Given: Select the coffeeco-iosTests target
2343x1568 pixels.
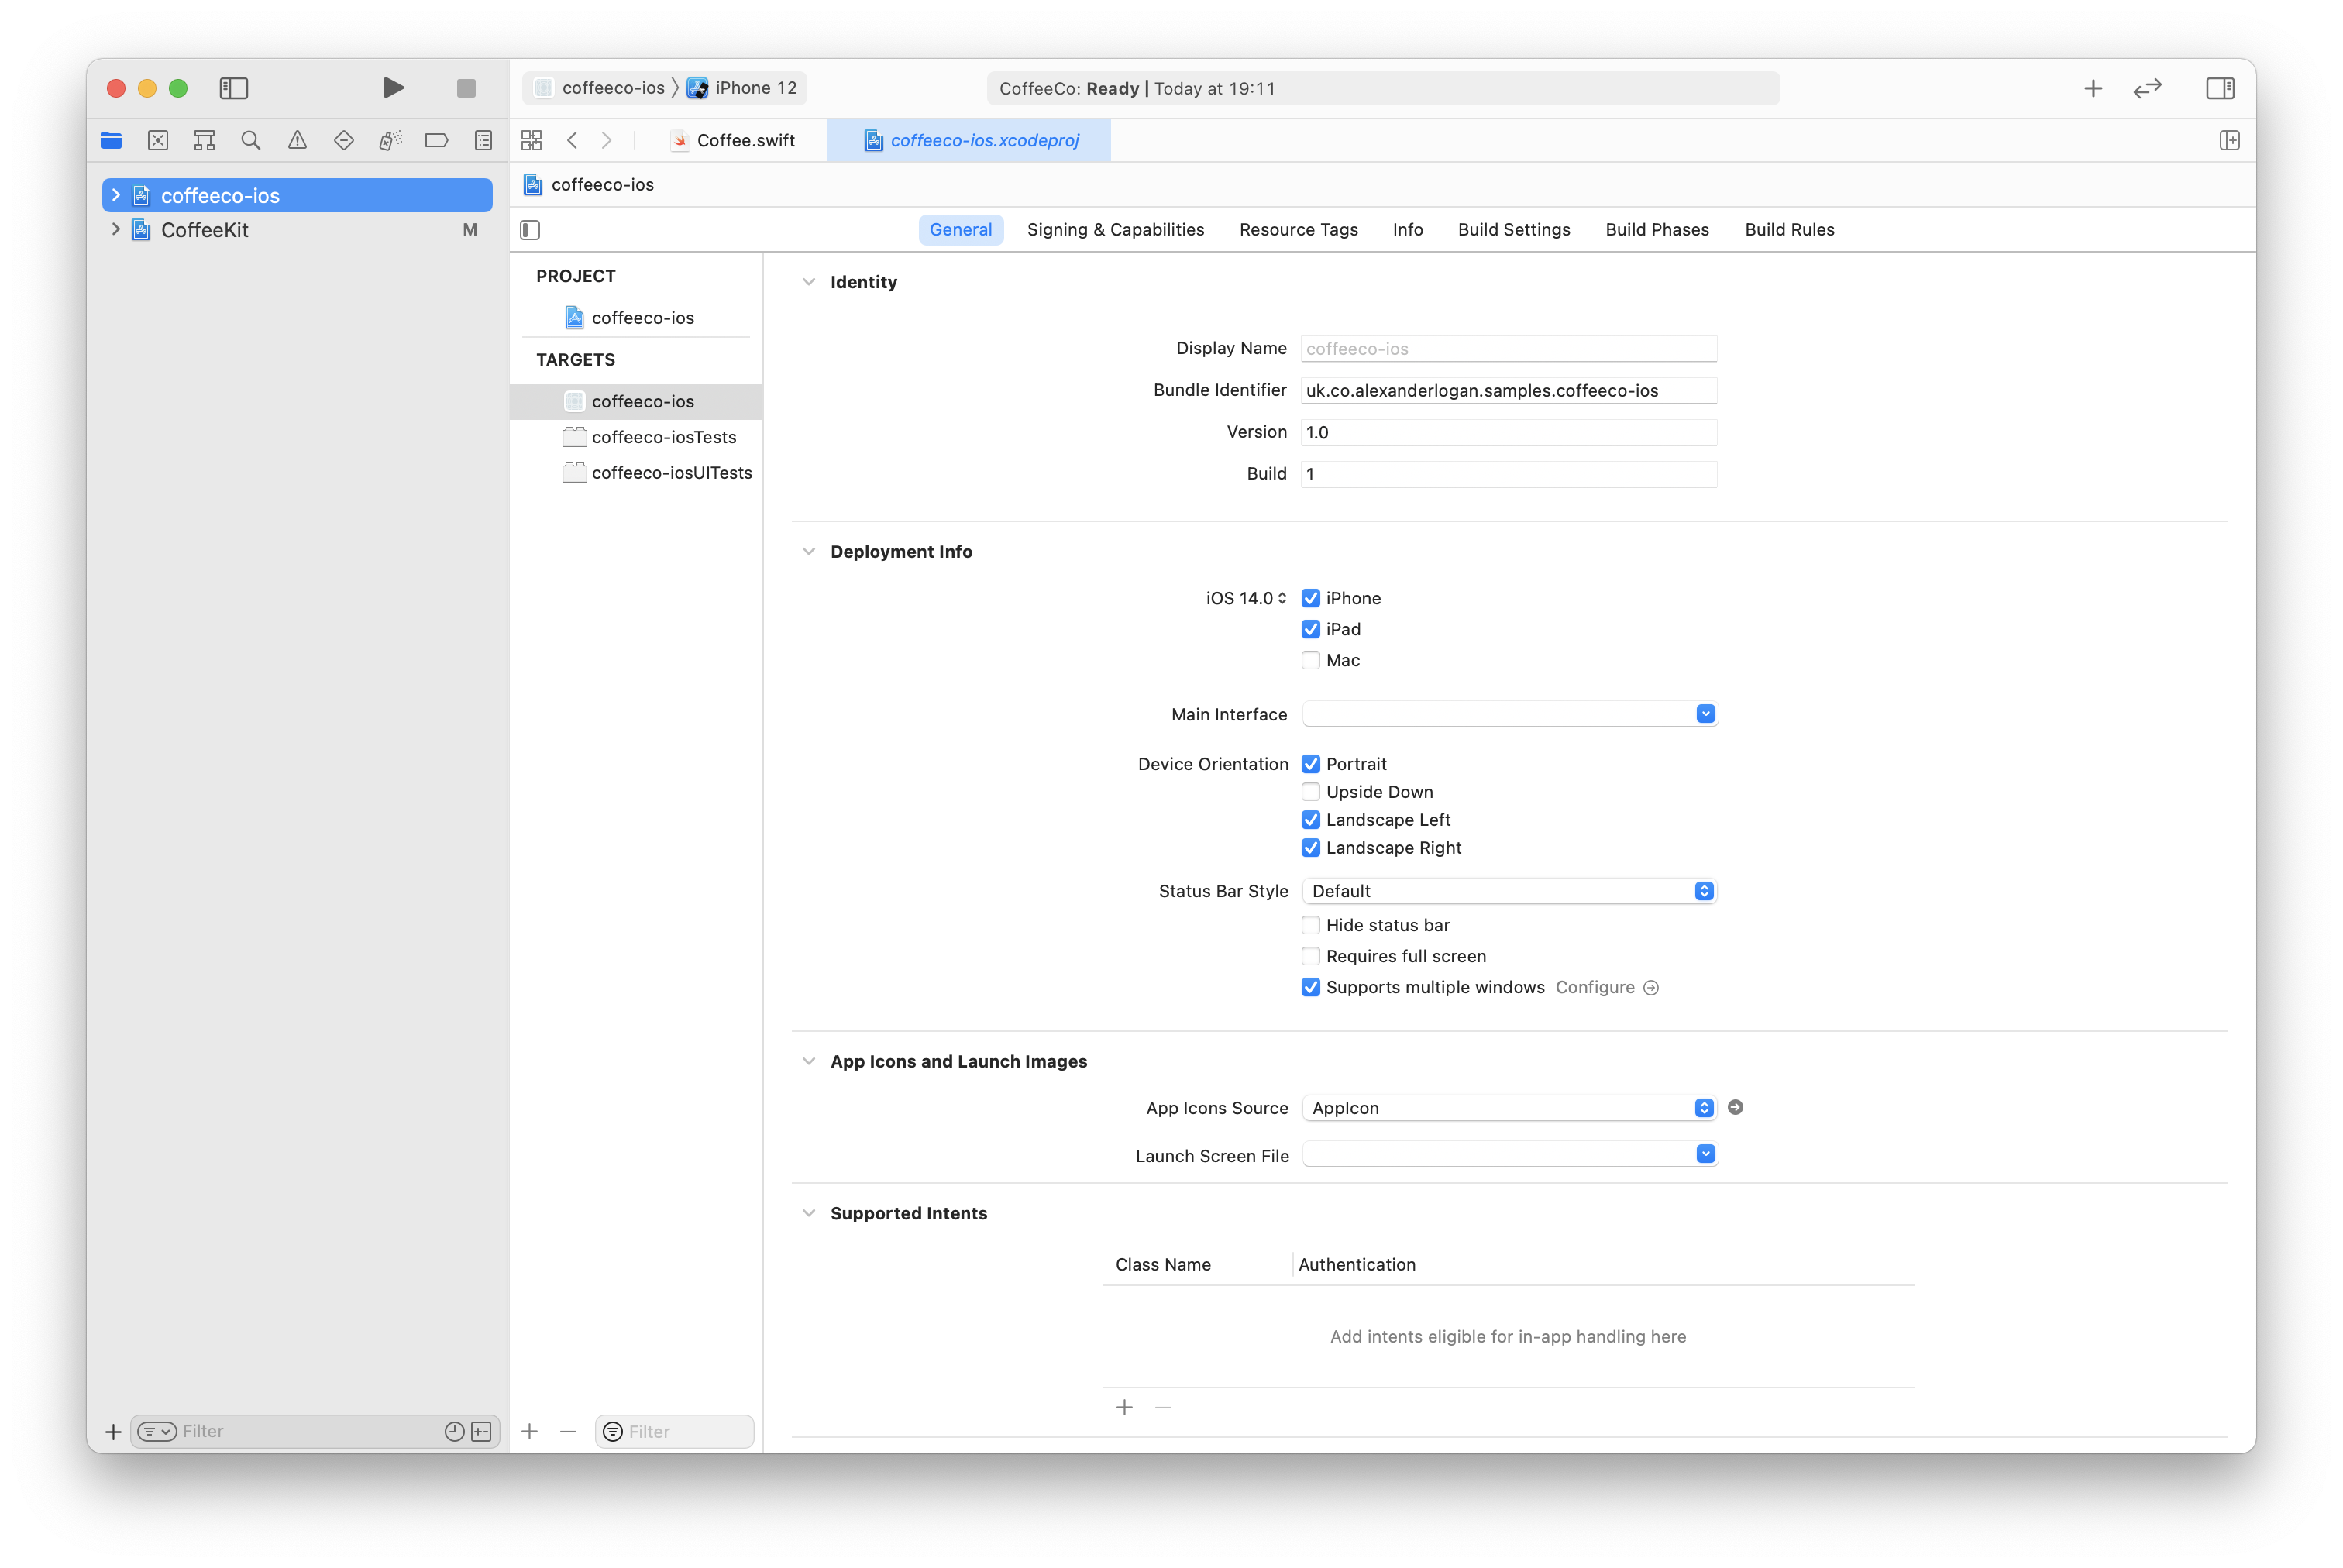Looking at the screenshot, I should 663,437.
